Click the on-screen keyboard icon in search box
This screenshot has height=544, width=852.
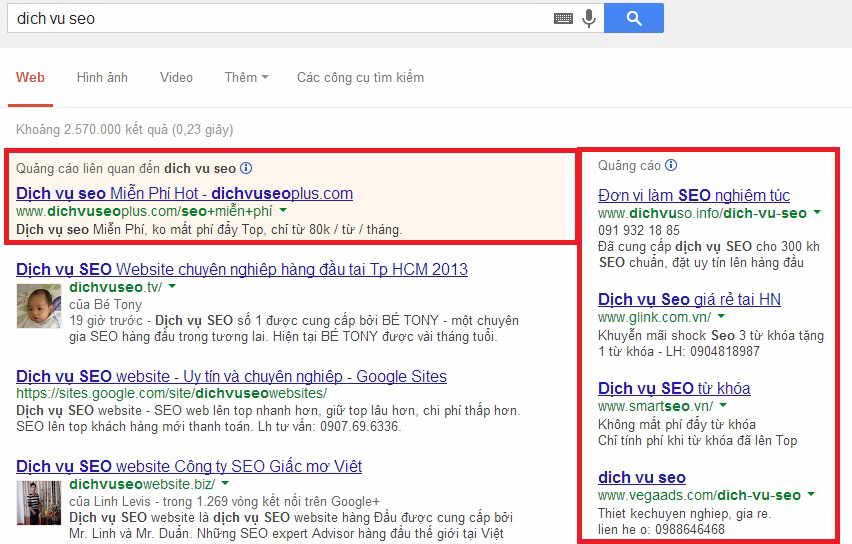pos(563,18)
